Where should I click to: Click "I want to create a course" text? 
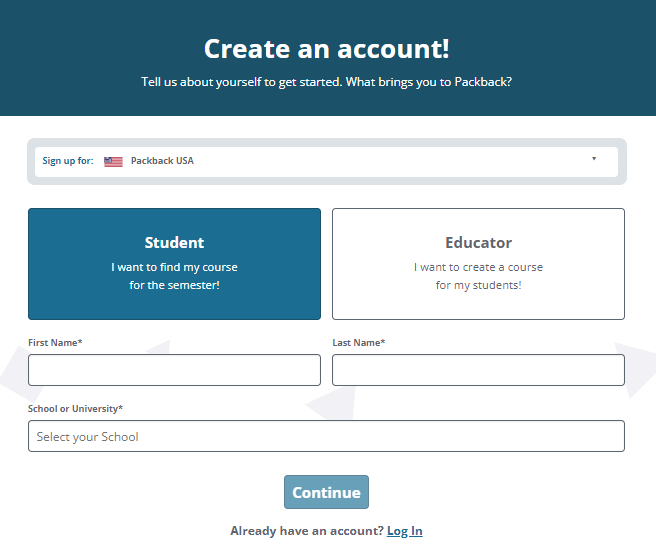pos(478,267)
